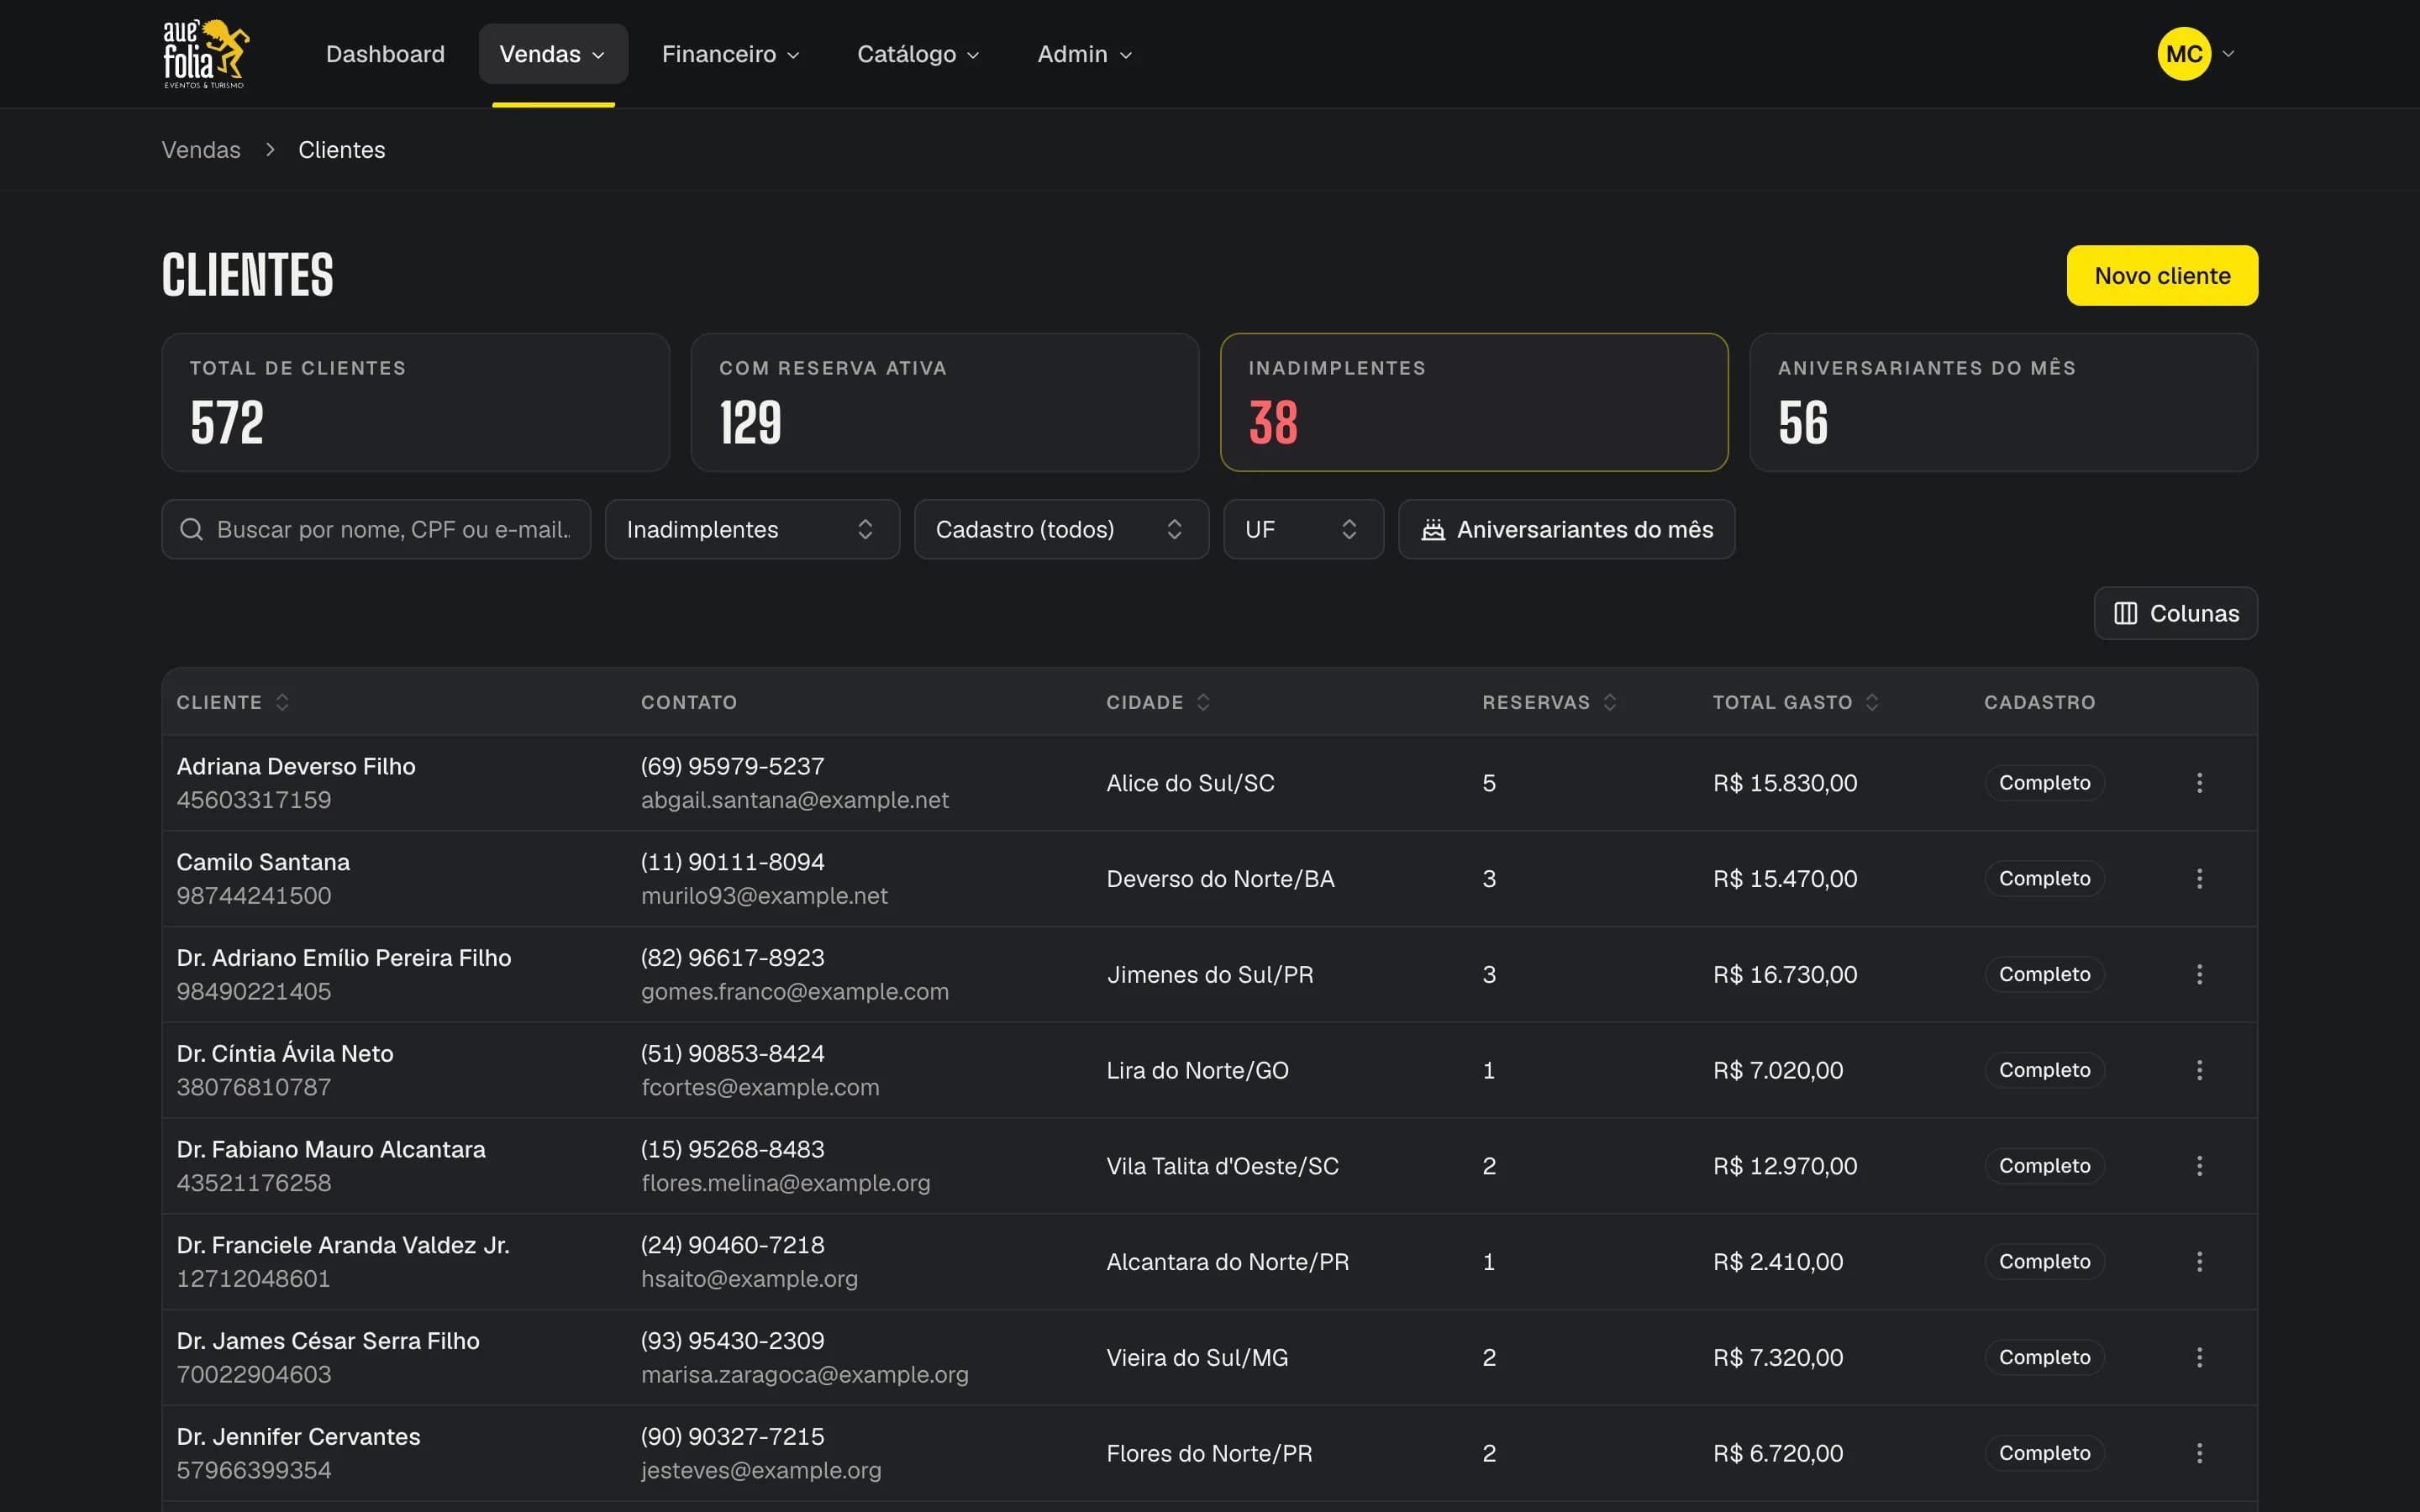Open the Cadastro (todos) dropdown
The image size is (2420, 1512).
tap(1061, 529)
